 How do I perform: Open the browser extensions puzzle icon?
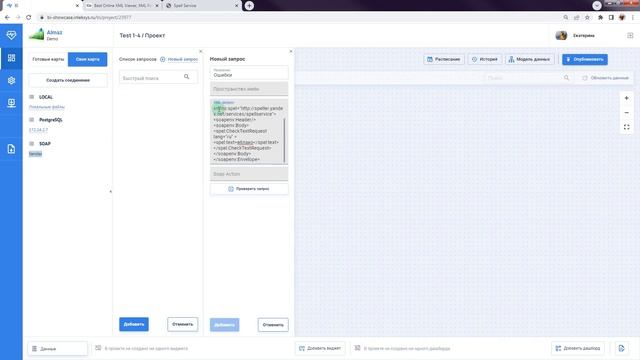tap(600, 18)
